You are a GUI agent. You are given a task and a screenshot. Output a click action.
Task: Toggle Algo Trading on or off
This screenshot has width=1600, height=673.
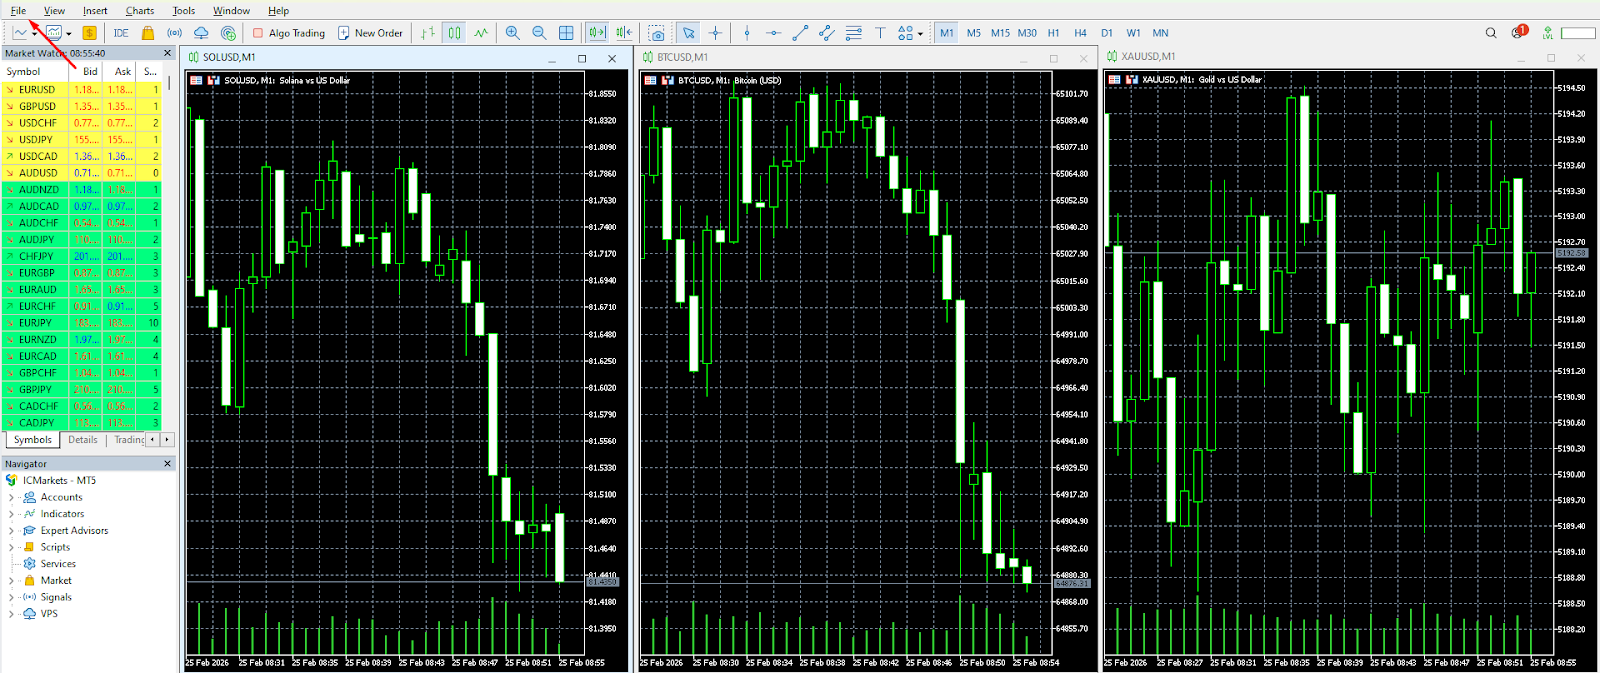point(288,33)
